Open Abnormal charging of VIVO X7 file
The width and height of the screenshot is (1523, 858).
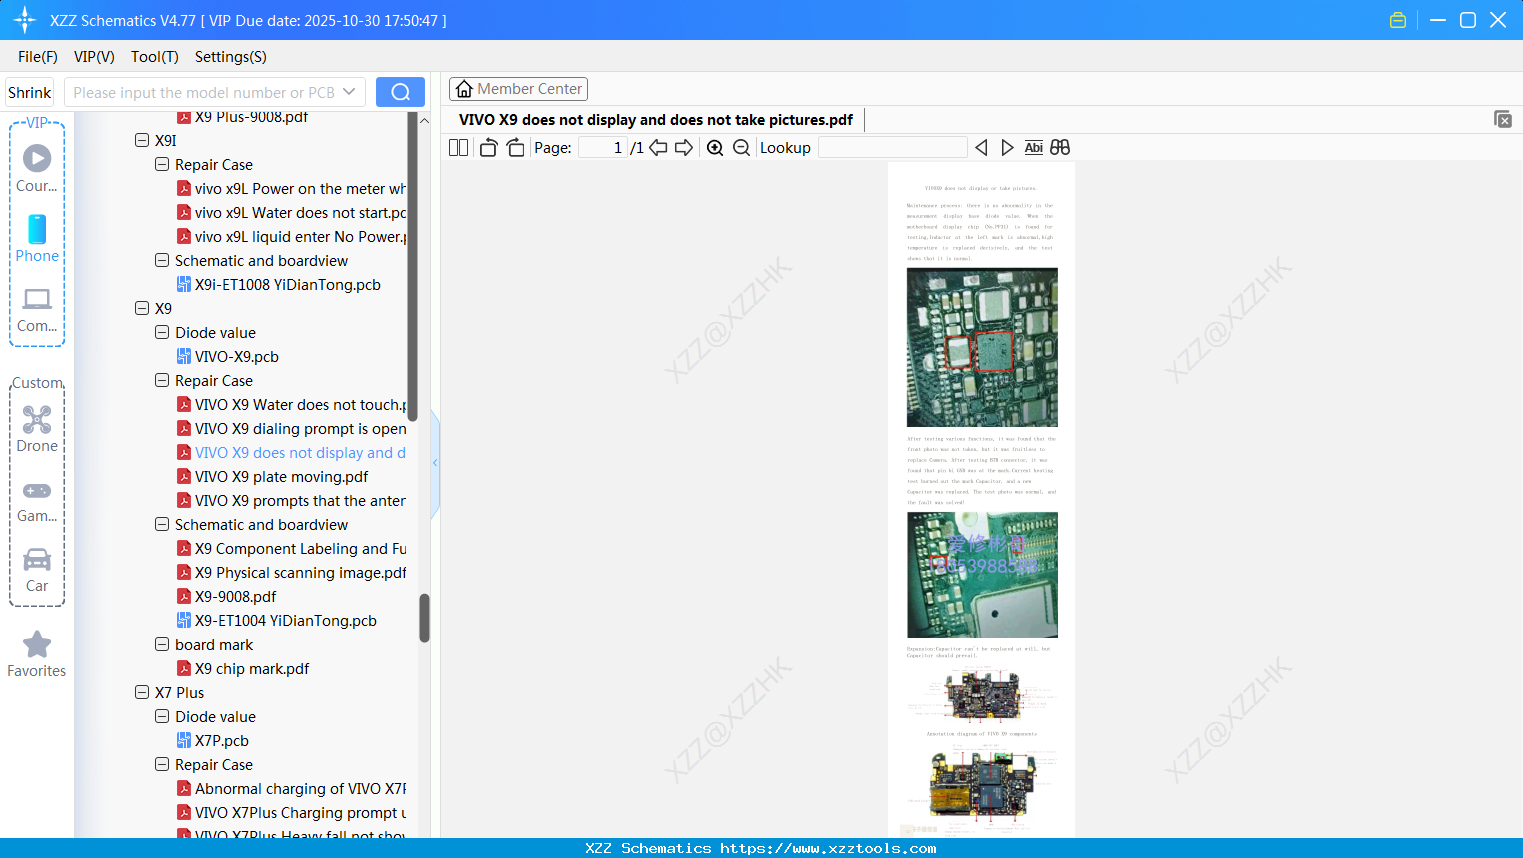(x=292, y=789)
